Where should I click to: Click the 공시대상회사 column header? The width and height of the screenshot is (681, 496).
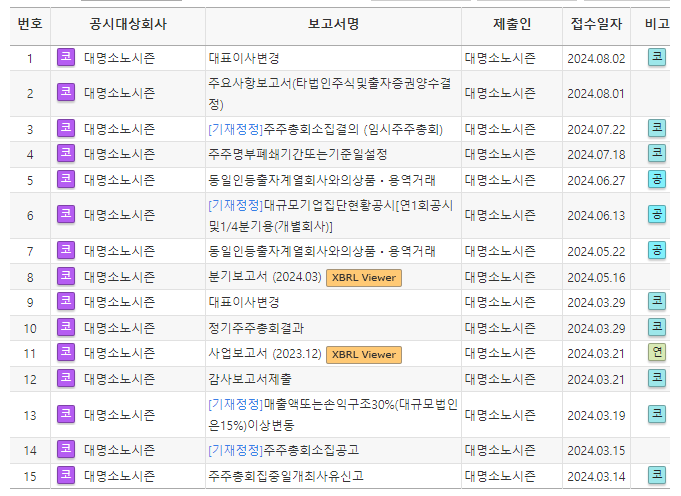pyautogui.click(x=128, y=23)
